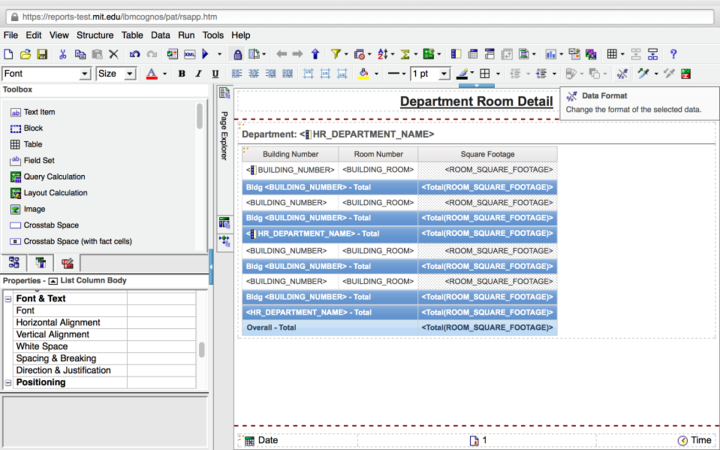Select Query Calculation in Toolbox
This screenshot has height=450, width=720.
(54, 176)
